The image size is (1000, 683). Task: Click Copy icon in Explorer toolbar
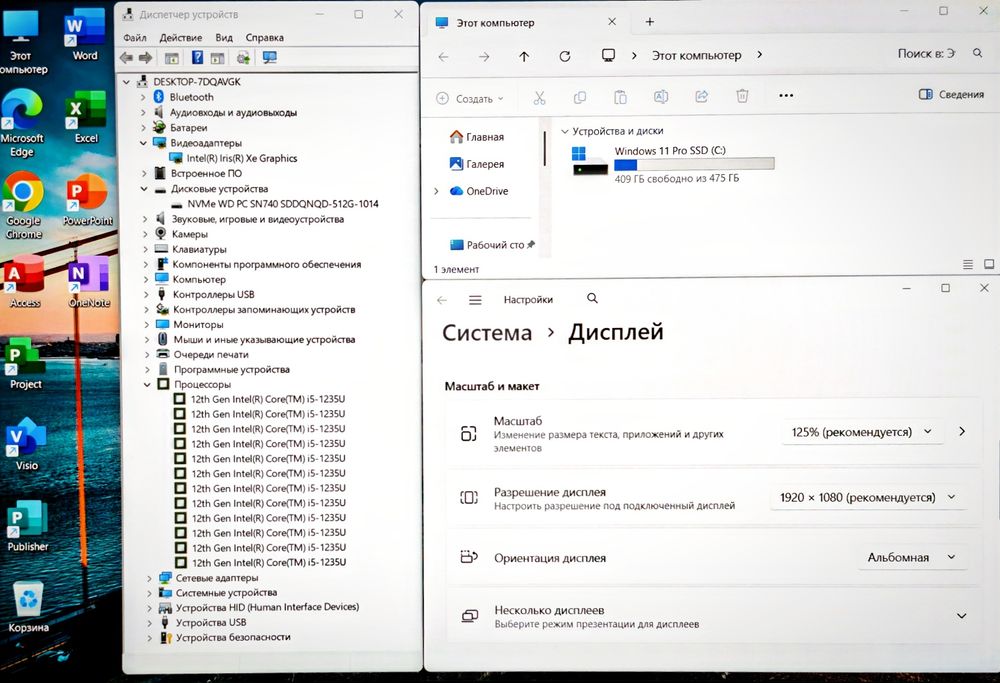pyautogui.click(x=580, y=98)
